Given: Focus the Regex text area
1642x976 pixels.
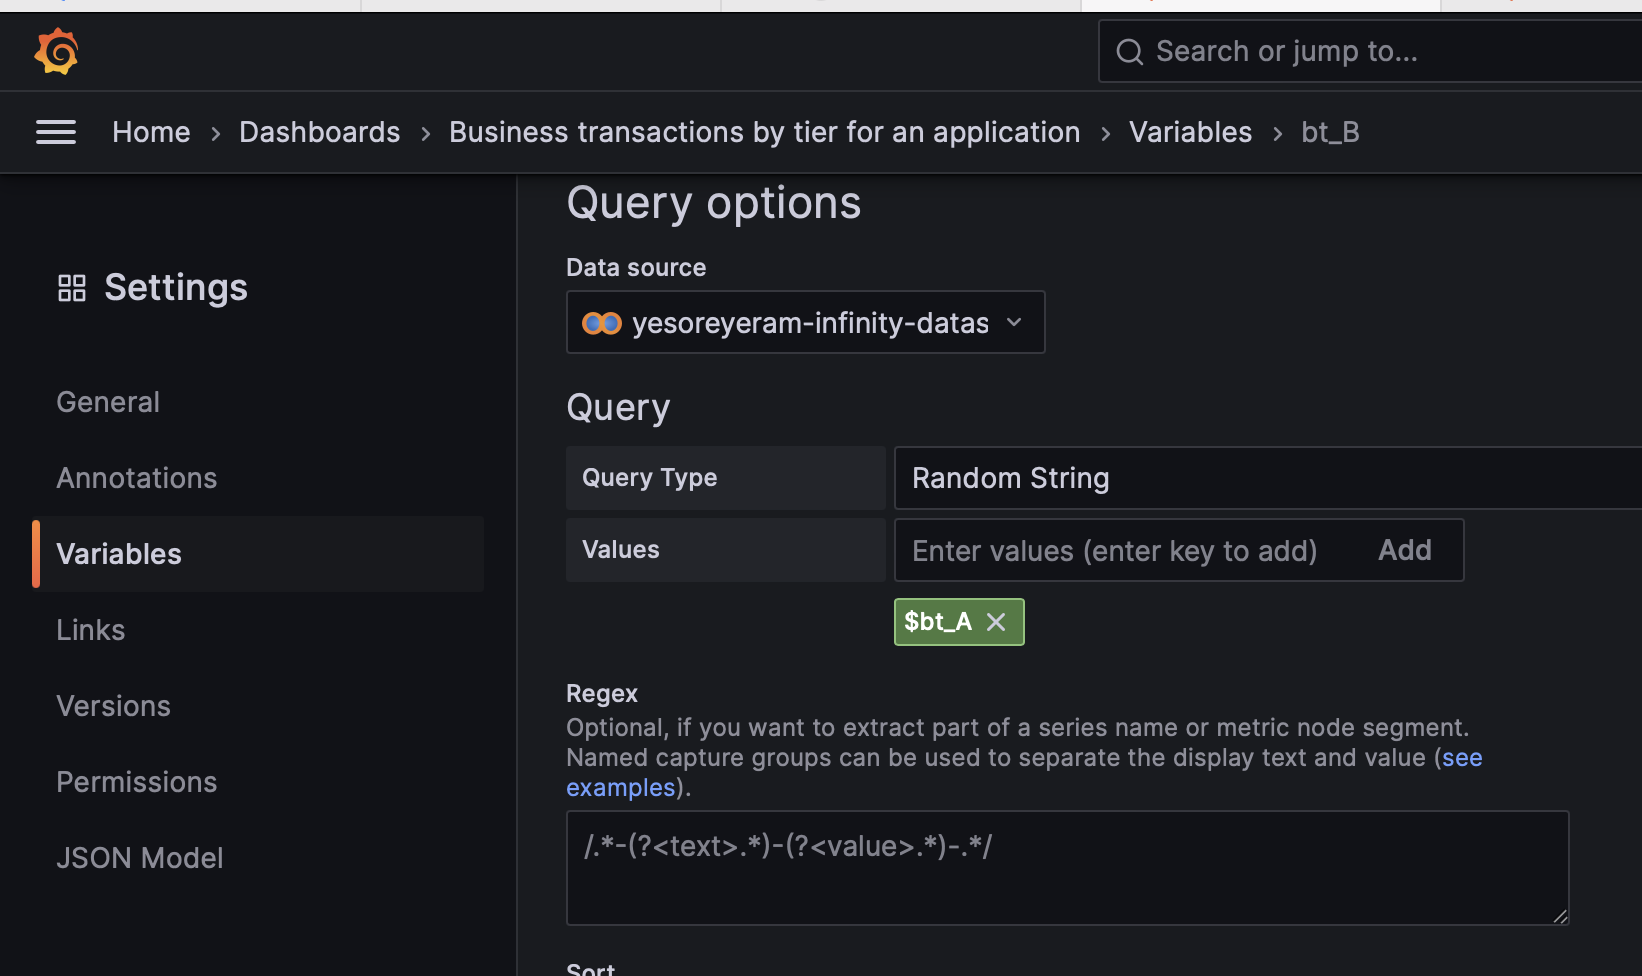Looking at the screenshot, I should (1067, 868).
